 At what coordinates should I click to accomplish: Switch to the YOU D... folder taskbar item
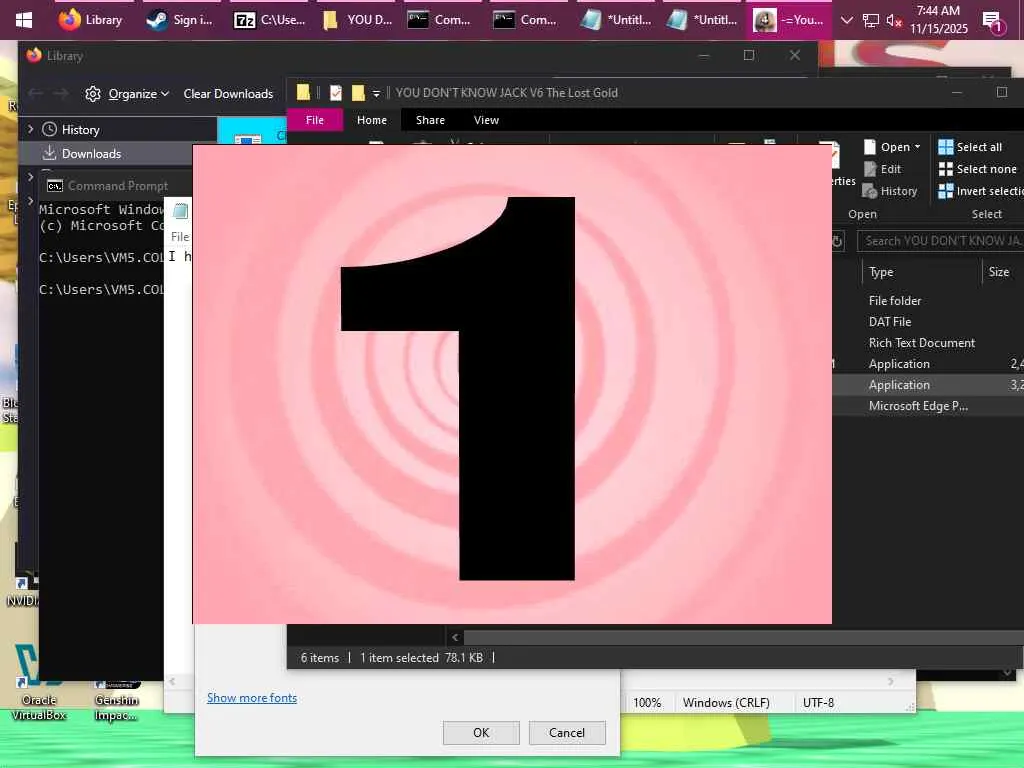pyautogui.click(x=357, y=20)
